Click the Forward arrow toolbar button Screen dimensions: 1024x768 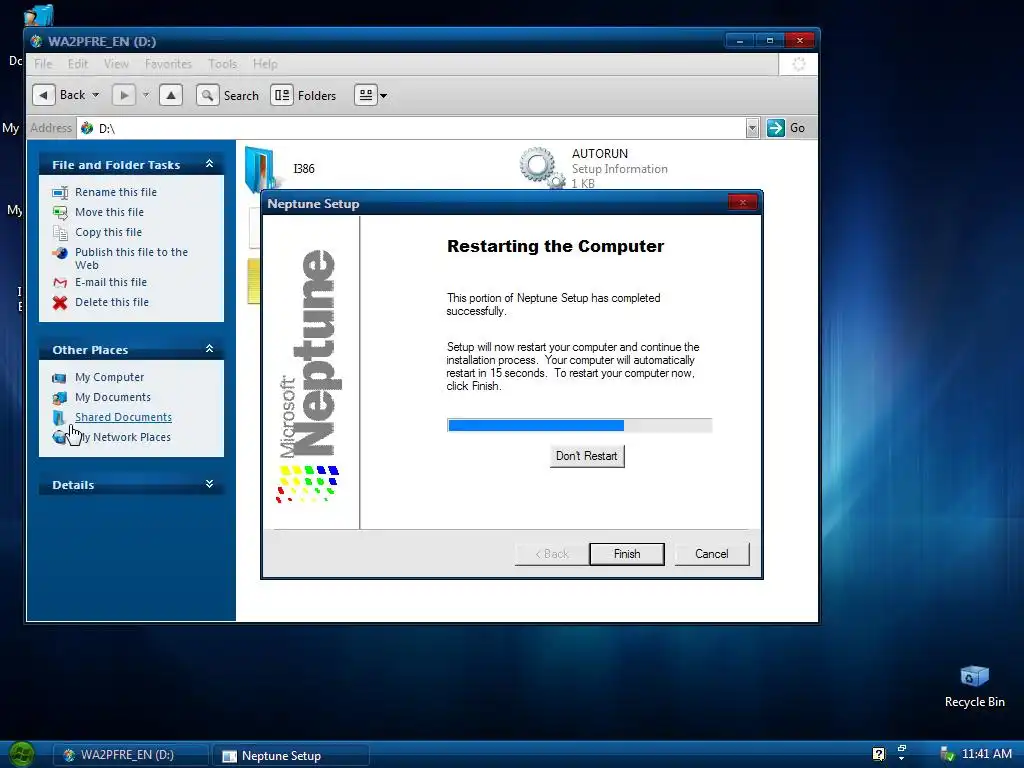click(123, 95)
